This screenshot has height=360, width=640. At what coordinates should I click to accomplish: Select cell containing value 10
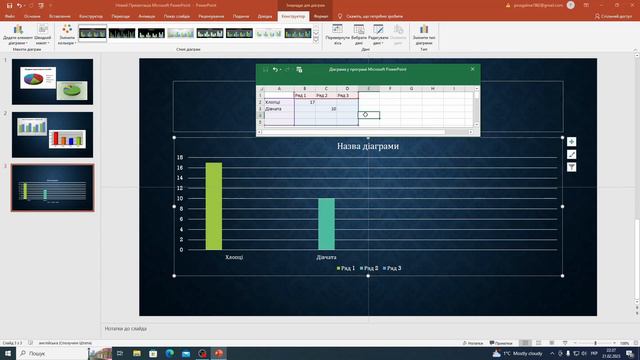click(326, 109)
